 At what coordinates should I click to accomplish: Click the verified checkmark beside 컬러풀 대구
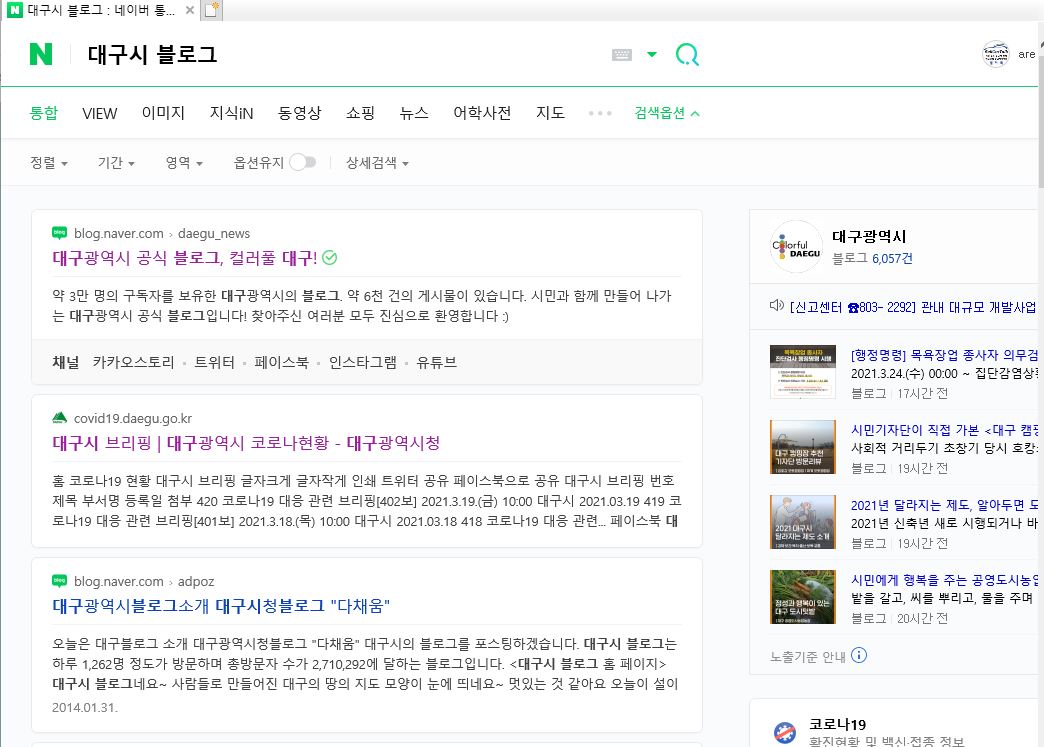coord(330,258)
